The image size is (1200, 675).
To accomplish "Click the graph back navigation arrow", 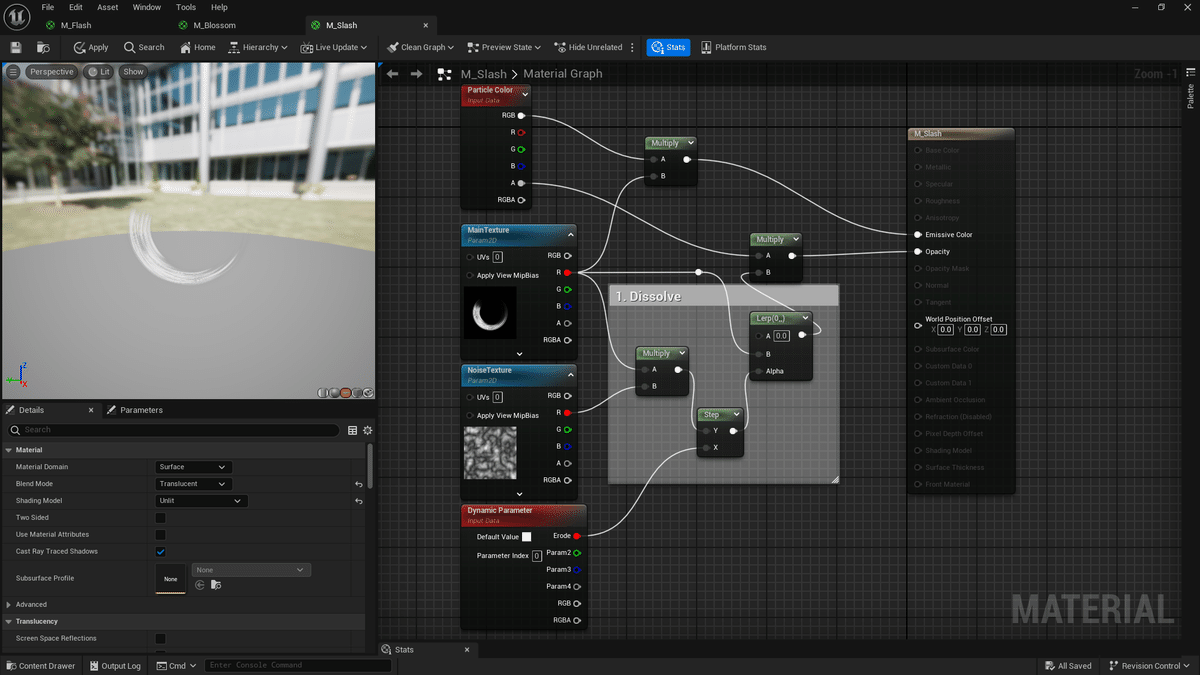I will pyautogui.click(x=392, y=74).
